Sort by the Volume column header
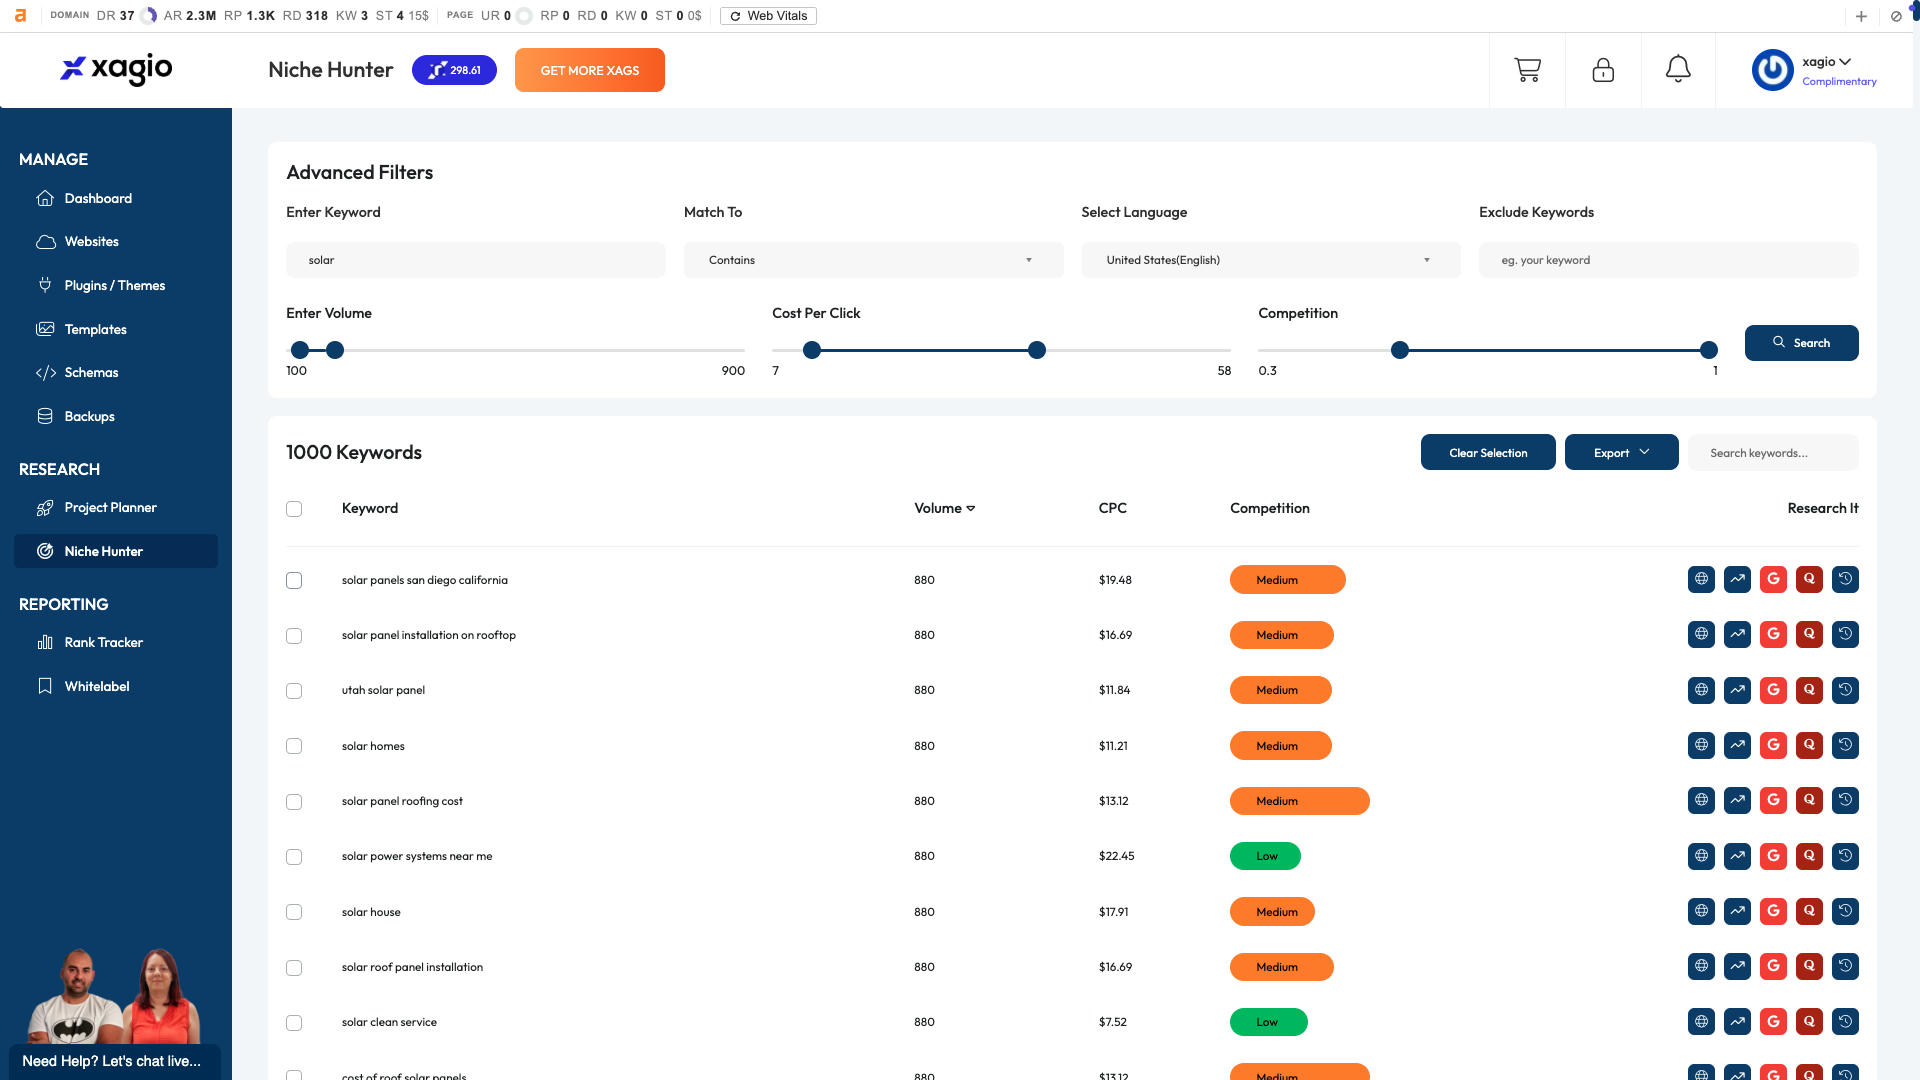 [944, 508]
